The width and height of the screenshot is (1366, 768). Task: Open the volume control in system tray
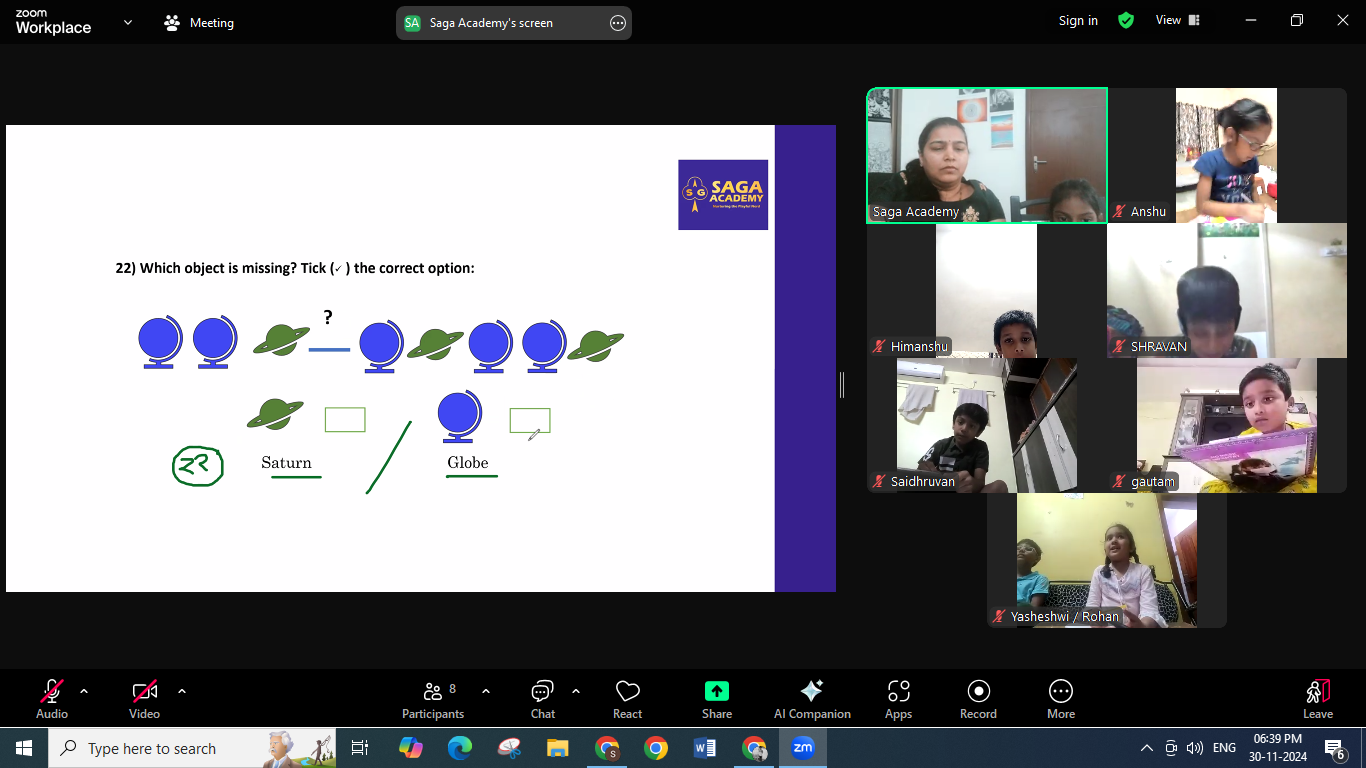click(1195, 748)
